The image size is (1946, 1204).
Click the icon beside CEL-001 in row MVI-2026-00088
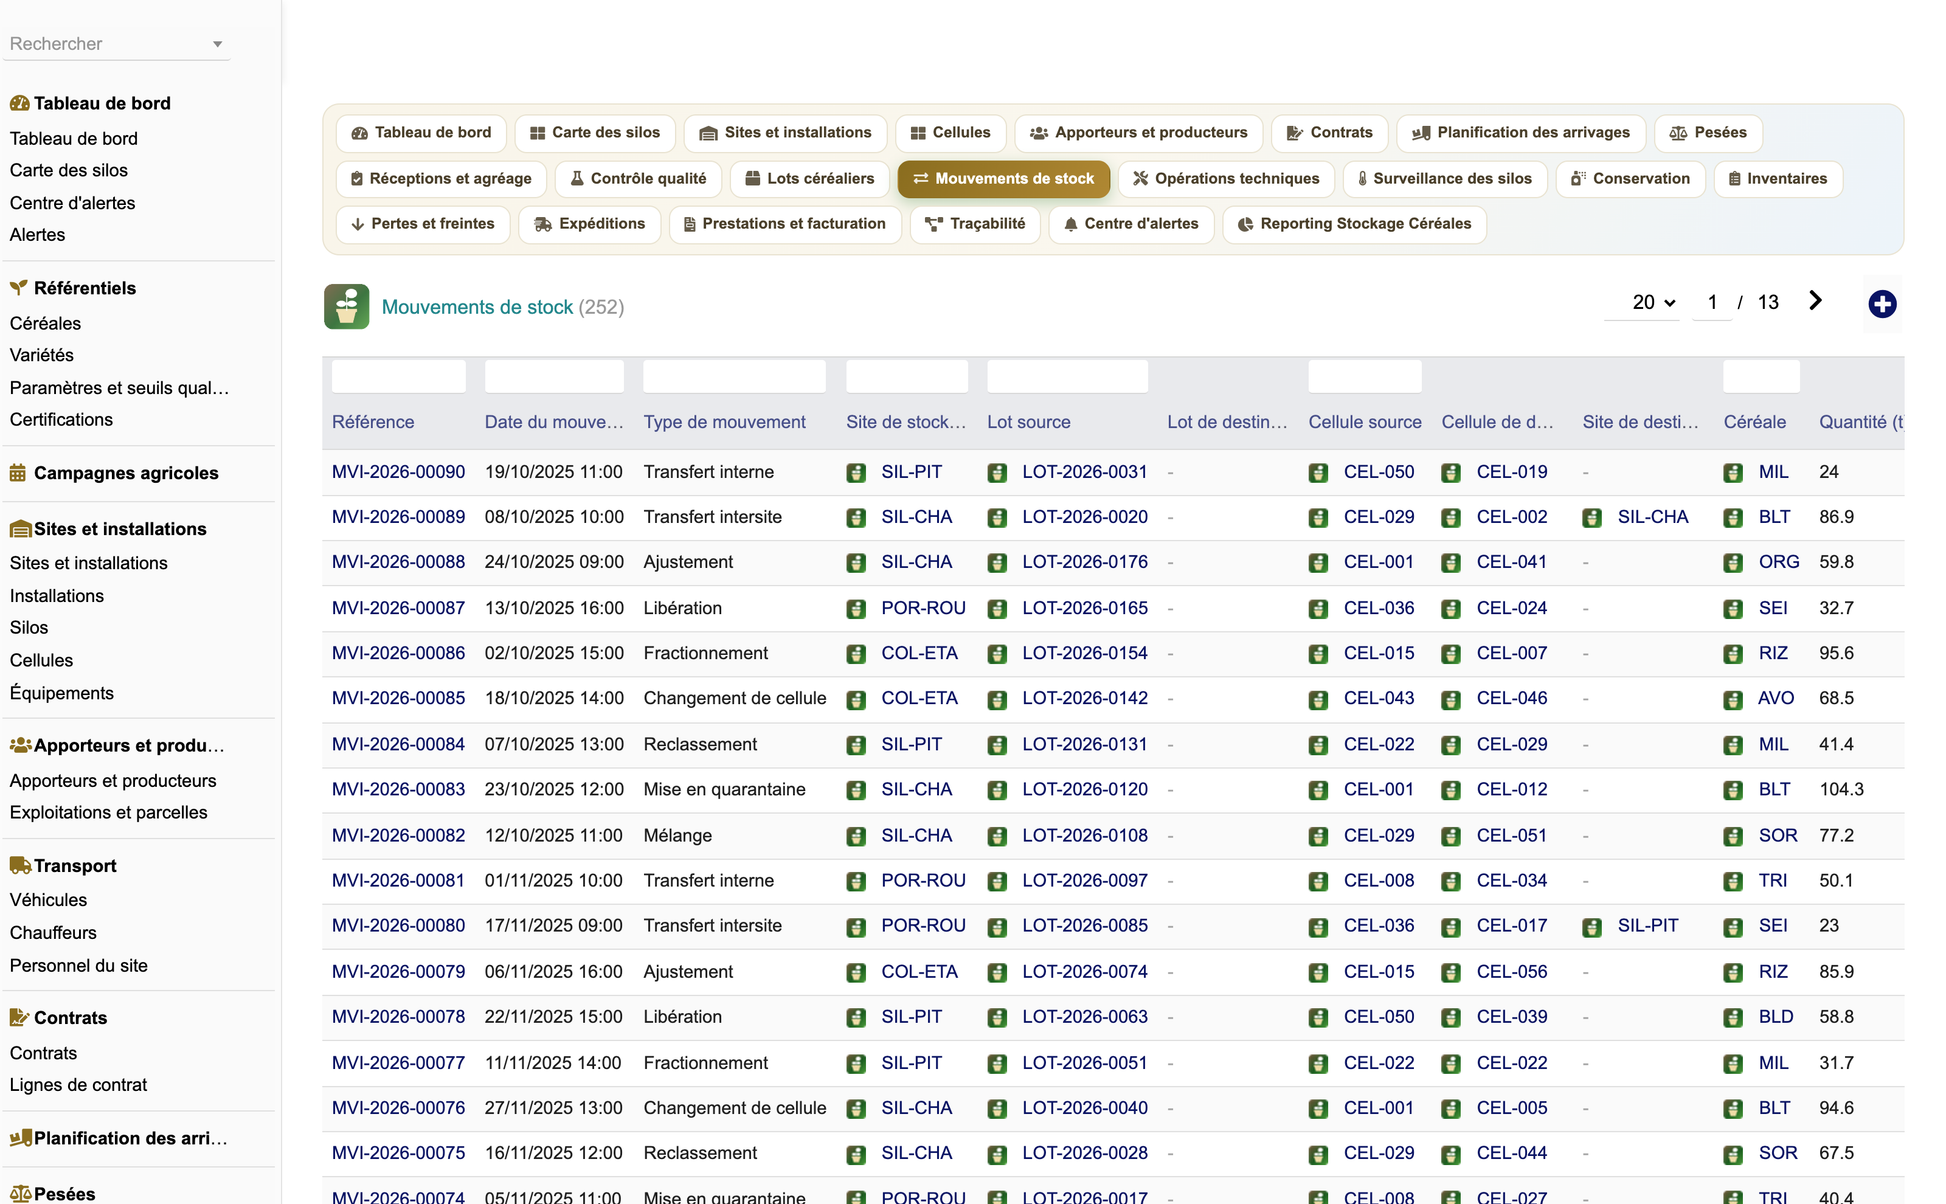[x=1318, y=563]
